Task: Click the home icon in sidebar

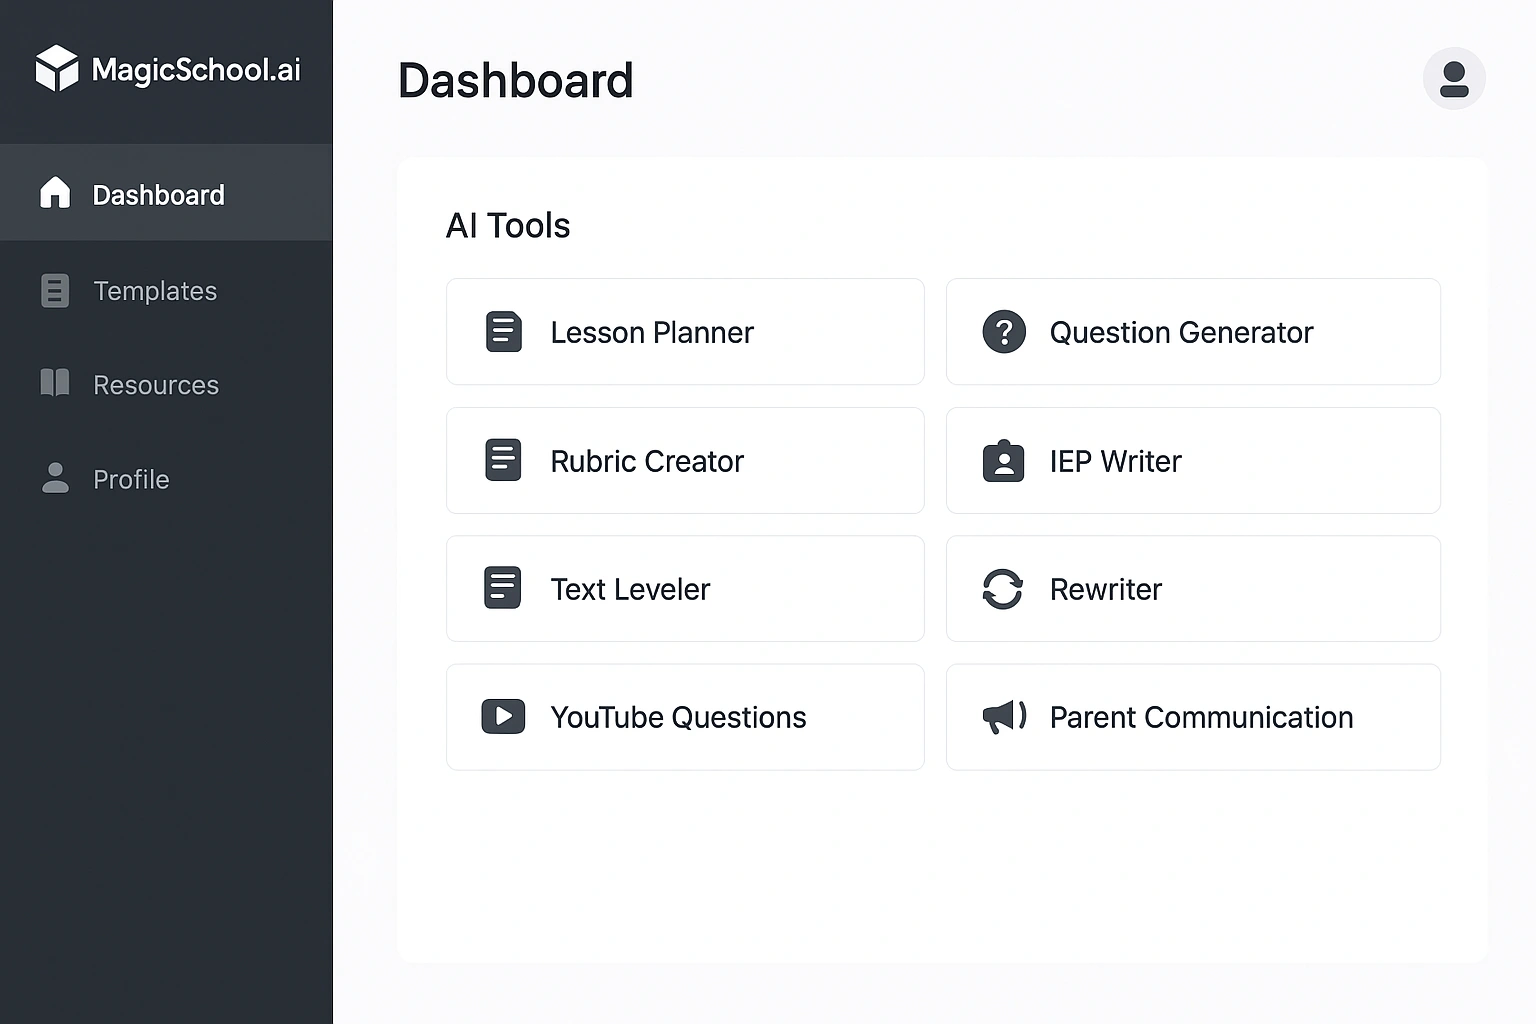Action: pyautogui.click(x=55, y=193)
